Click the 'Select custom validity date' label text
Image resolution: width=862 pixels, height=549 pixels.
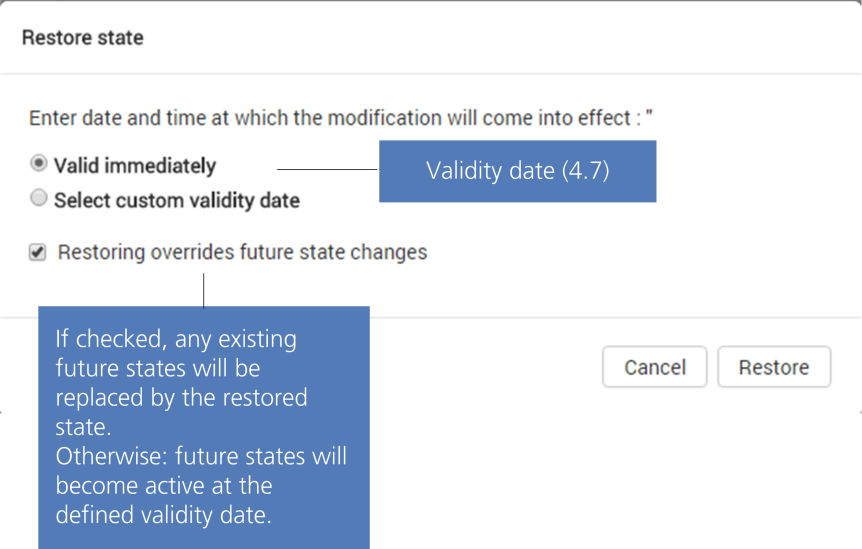point(177,200)
